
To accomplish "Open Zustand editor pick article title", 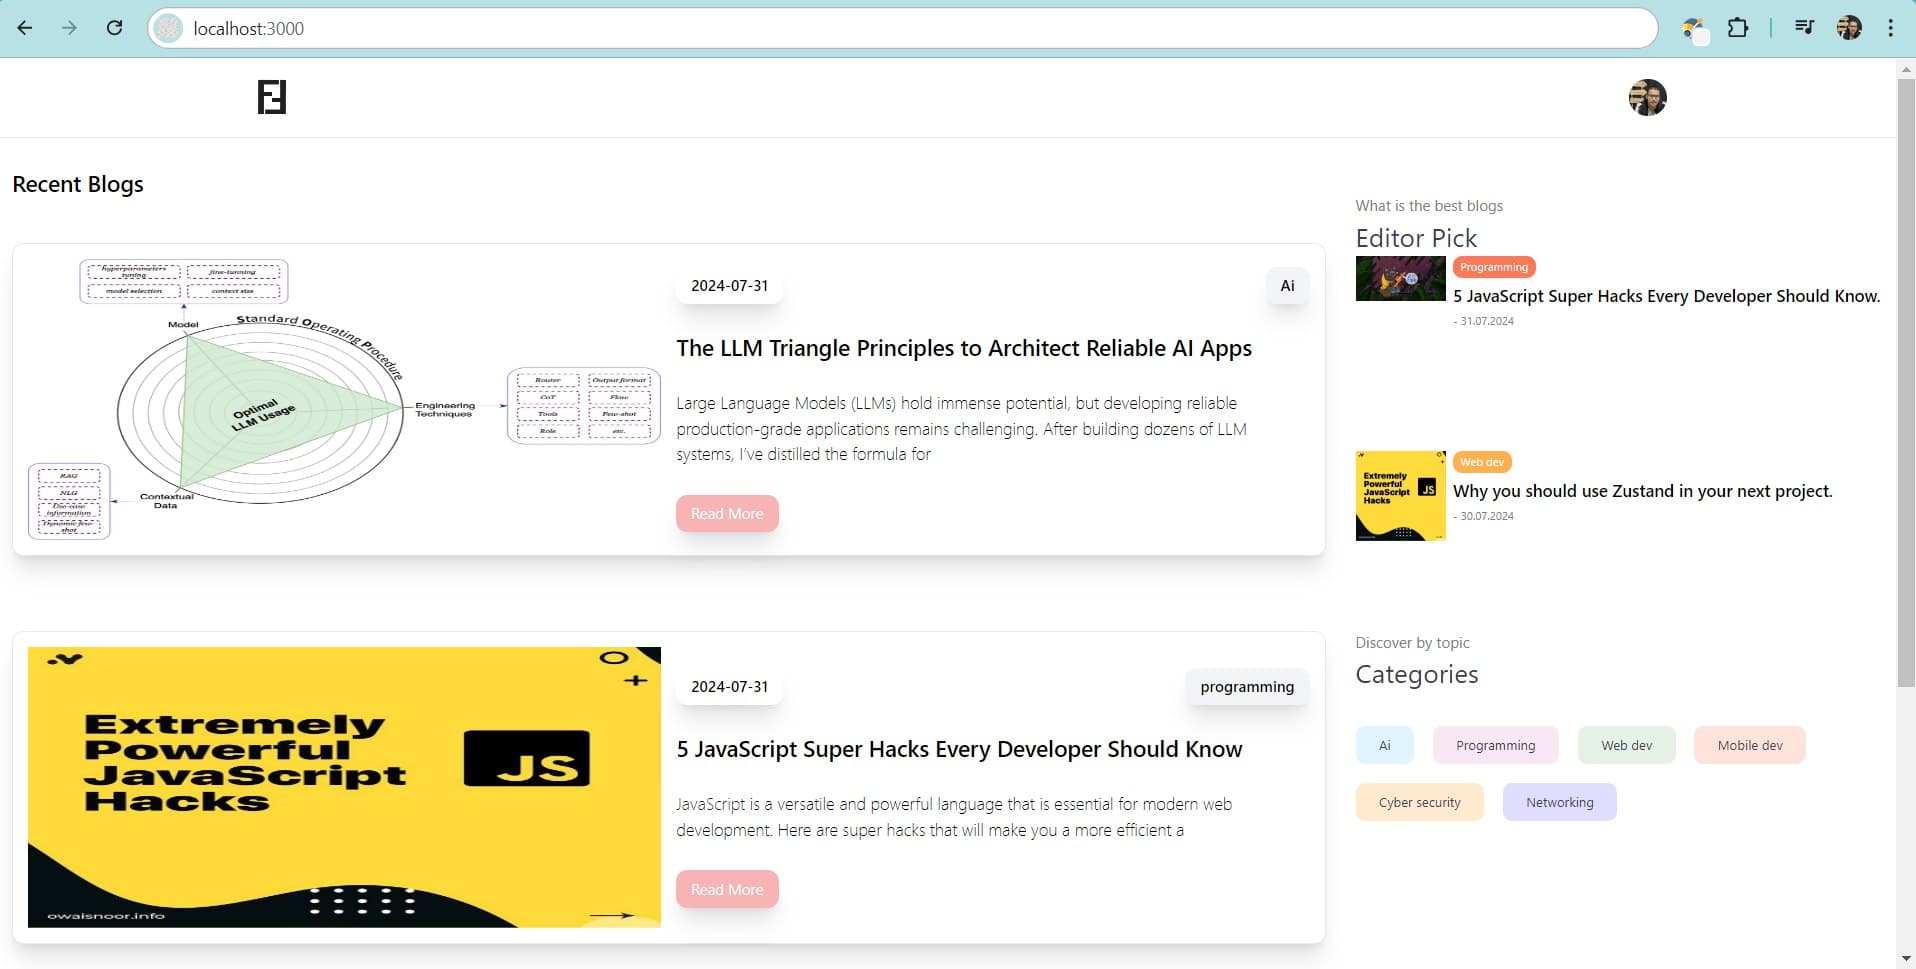I will (x=1642, y=491).
